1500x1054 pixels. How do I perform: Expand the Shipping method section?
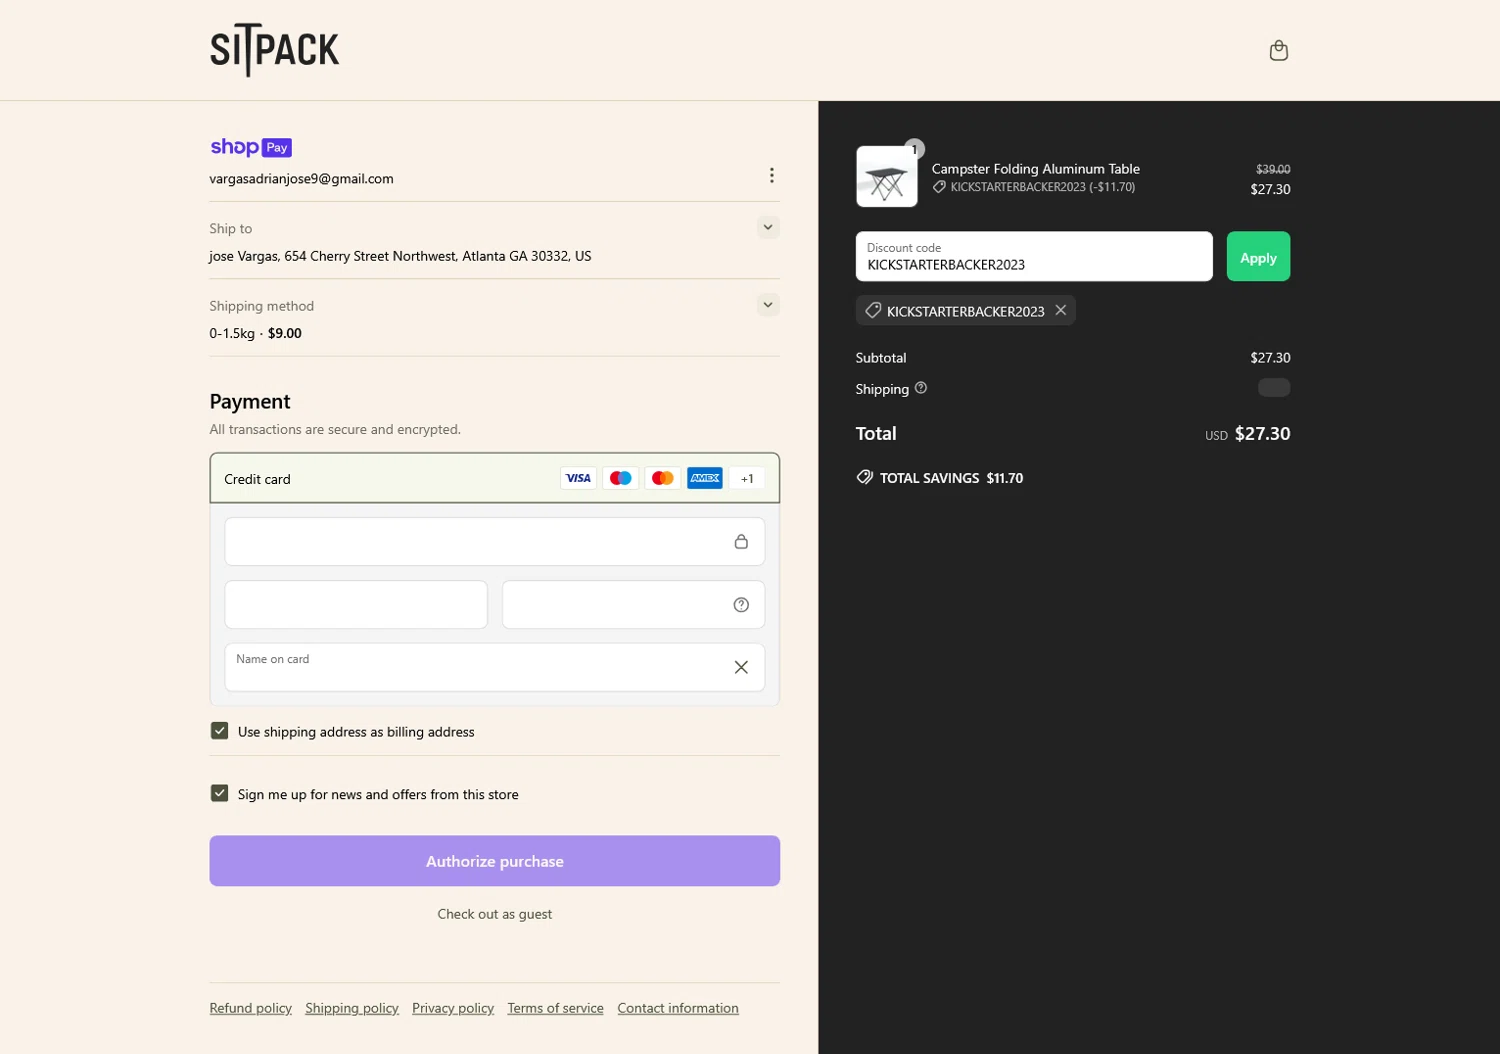tap(768, 304)
